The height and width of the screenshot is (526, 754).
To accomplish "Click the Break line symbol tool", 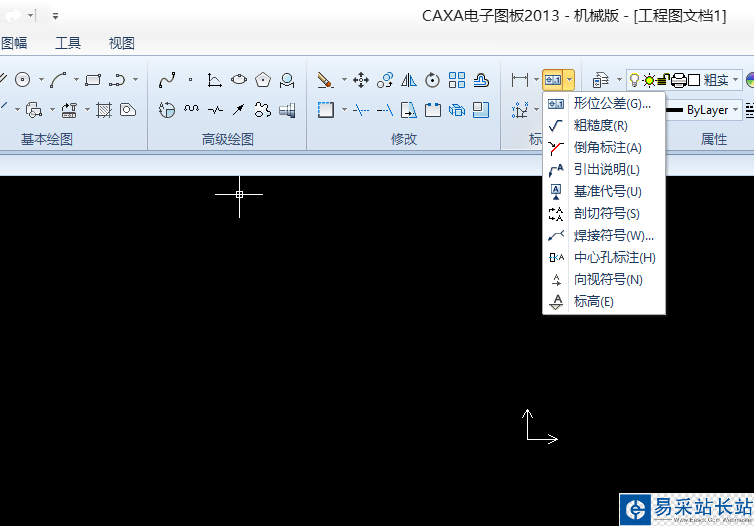I will click(215, 110).
